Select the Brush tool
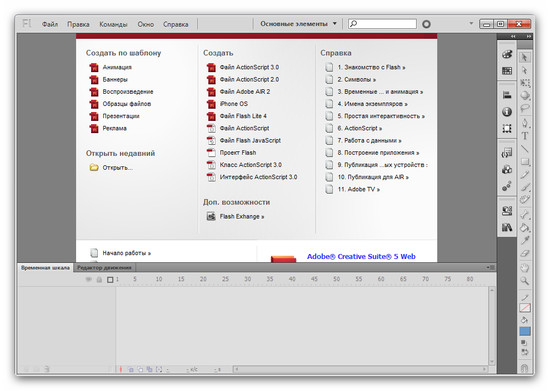The width and height of the screenshot is (550, 391). pos(525,187)
